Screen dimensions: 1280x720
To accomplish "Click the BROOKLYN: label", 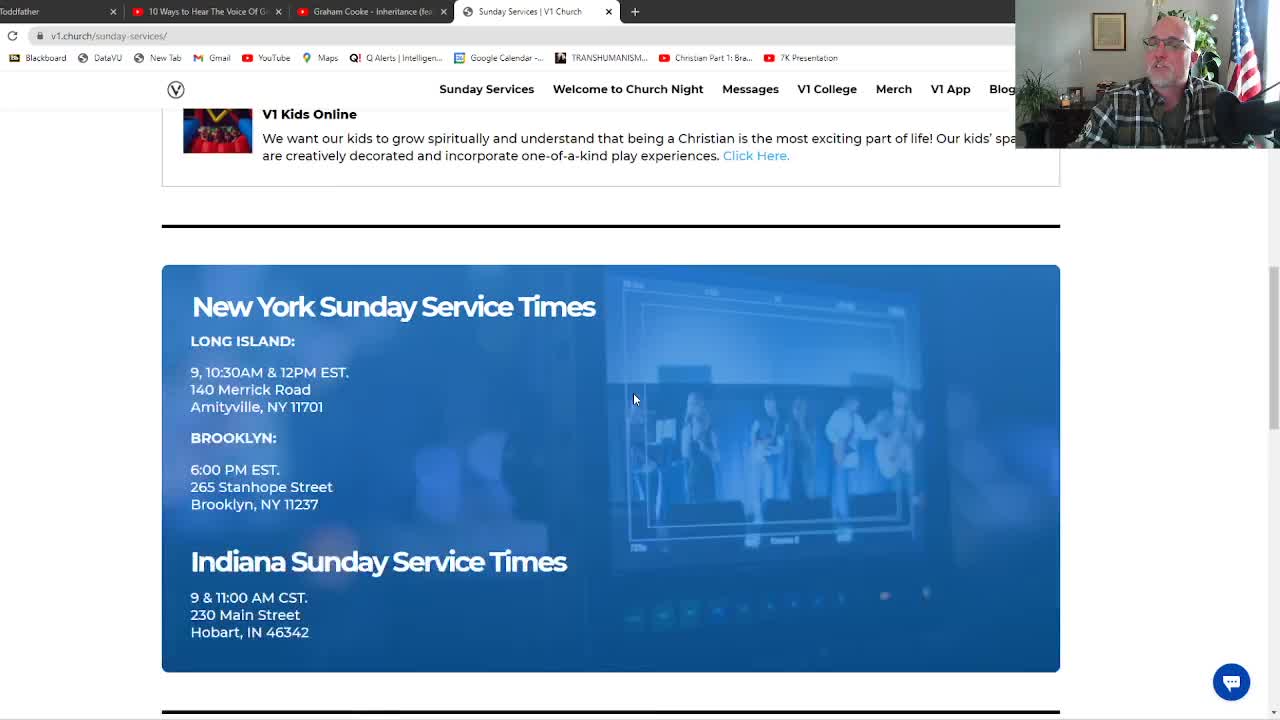I will click(233, 438).
